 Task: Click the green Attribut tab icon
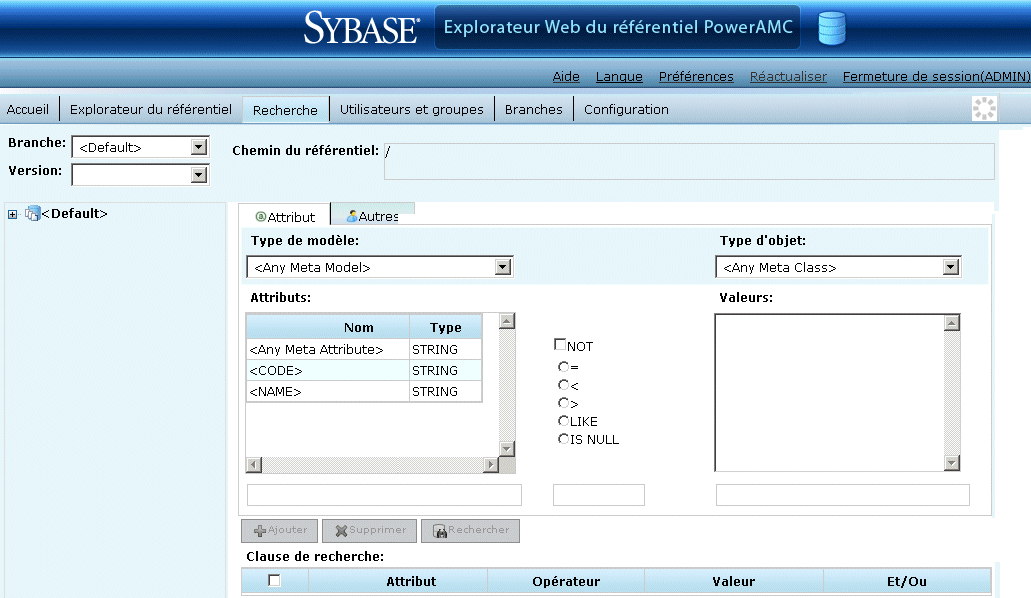click(x=260, y=216)
